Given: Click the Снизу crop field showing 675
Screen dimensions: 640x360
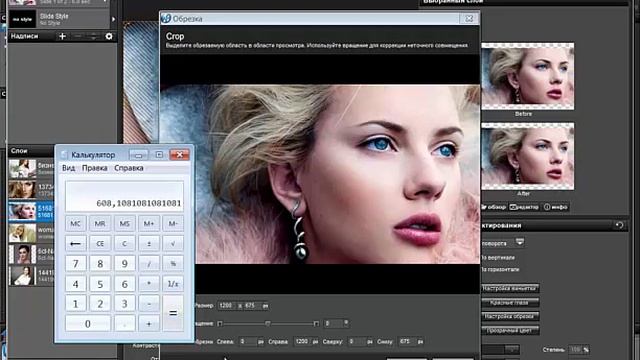Looking at the screenshot, I should [x=407, y=341].
